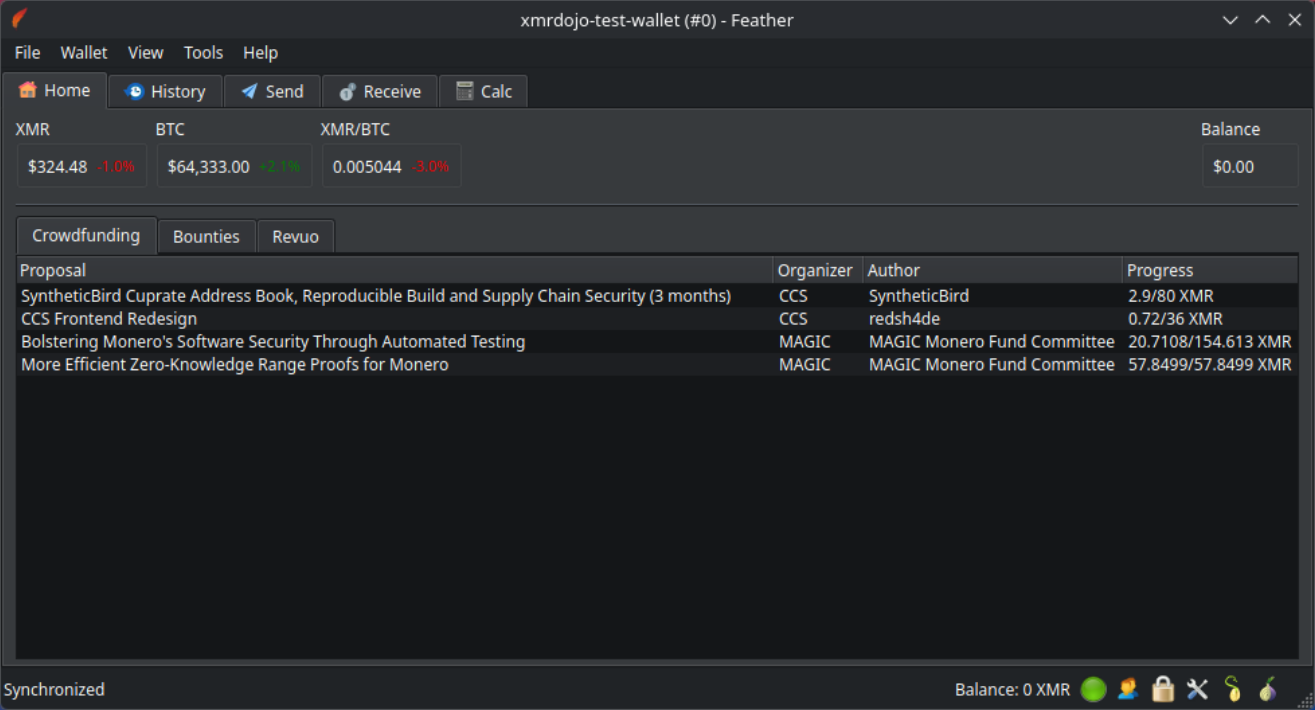Click progress value '20.7108/154.613 XMR'
1315x710 pixels.
click(x=1210, y=342)
